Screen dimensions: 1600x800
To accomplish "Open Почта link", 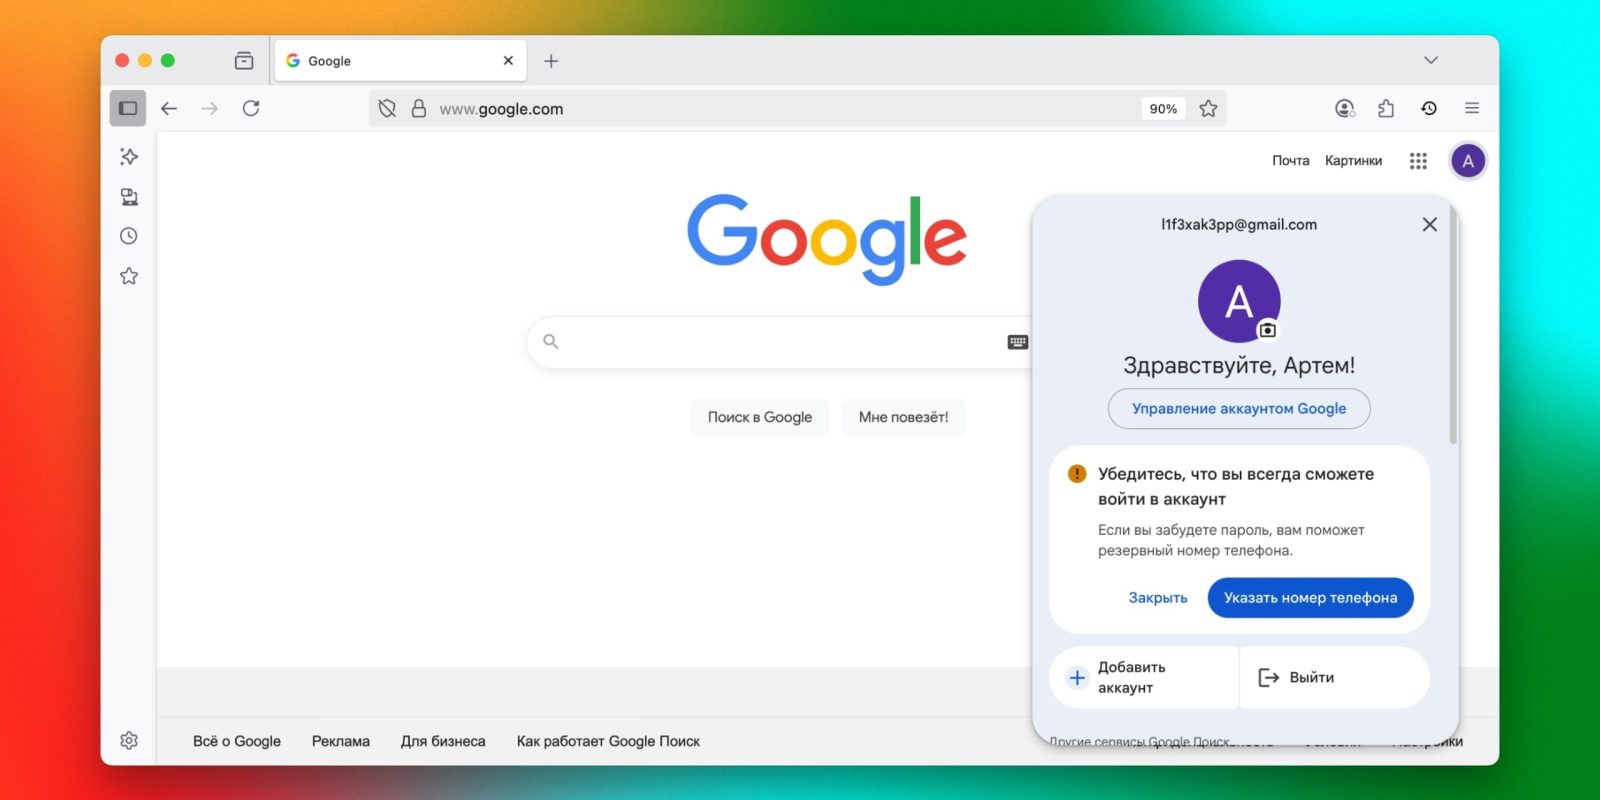I will (x=1291, y=160).
